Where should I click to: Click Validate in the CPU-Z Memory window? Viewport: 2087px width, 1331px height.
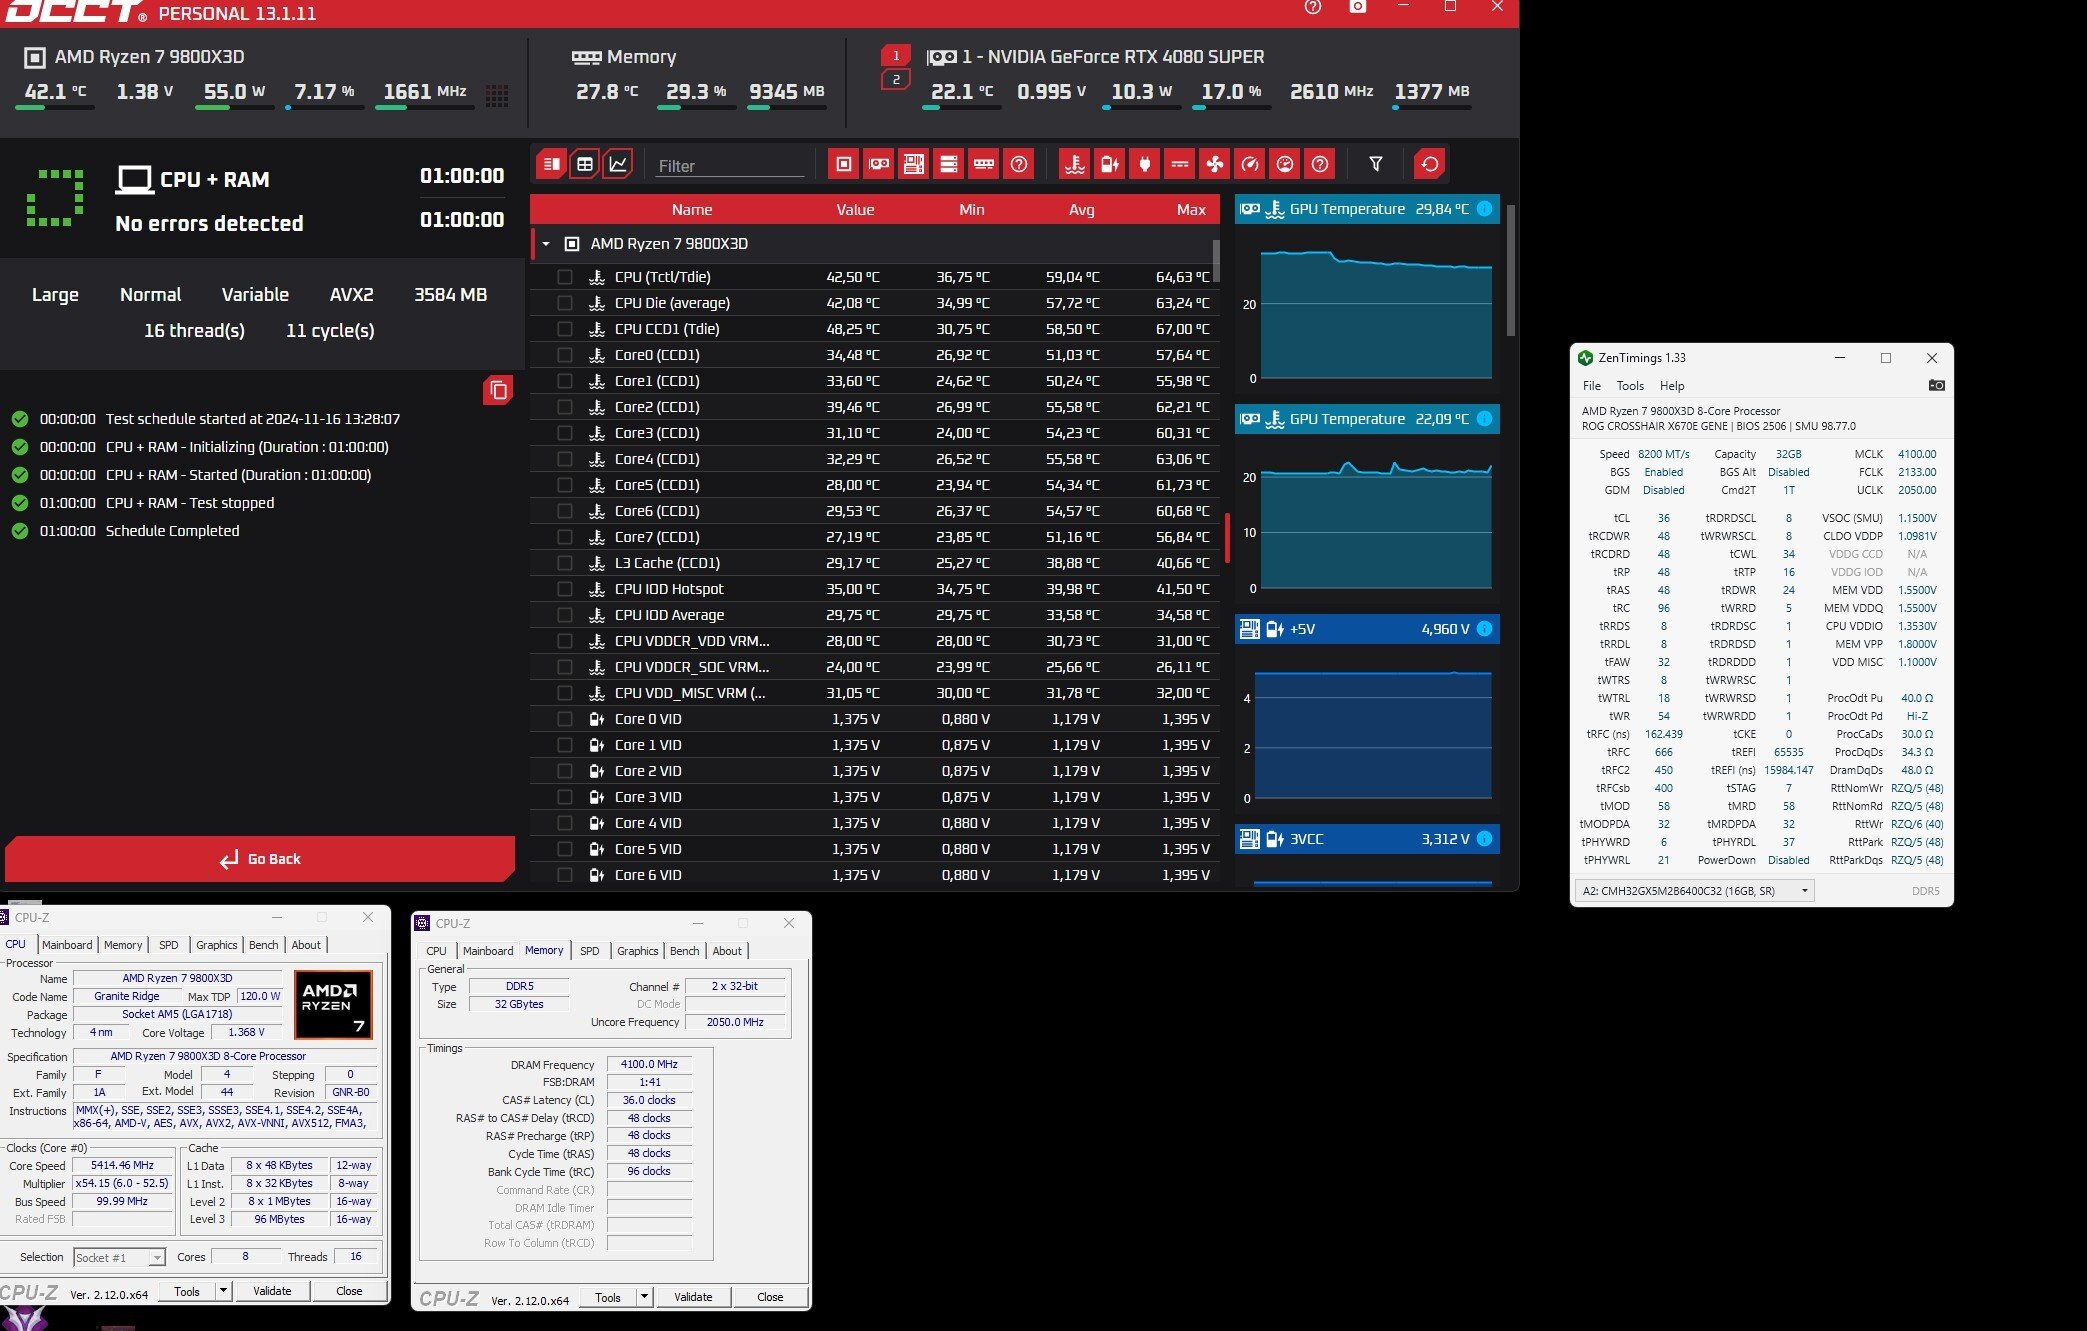tap(693, 1297)
